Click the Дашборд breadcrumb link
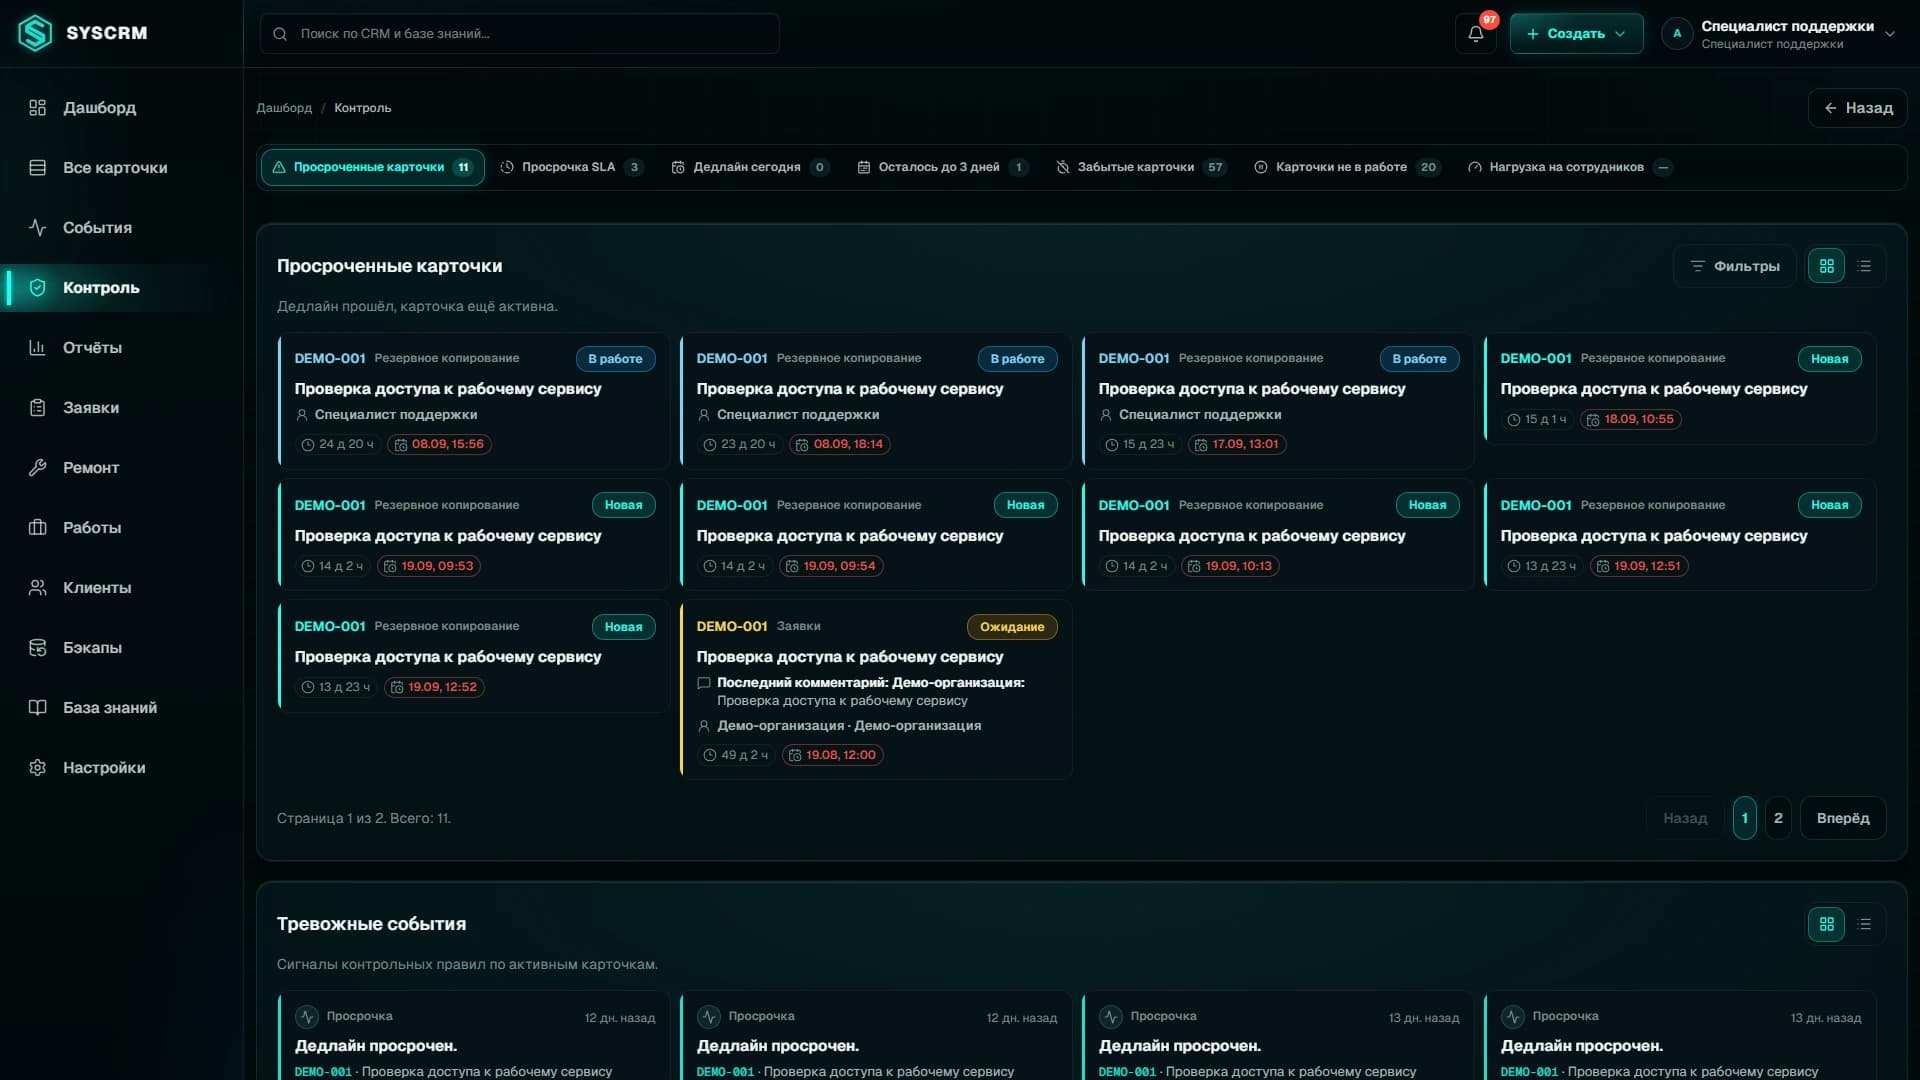The image size is (1920, 1080). tap(284, 108)
